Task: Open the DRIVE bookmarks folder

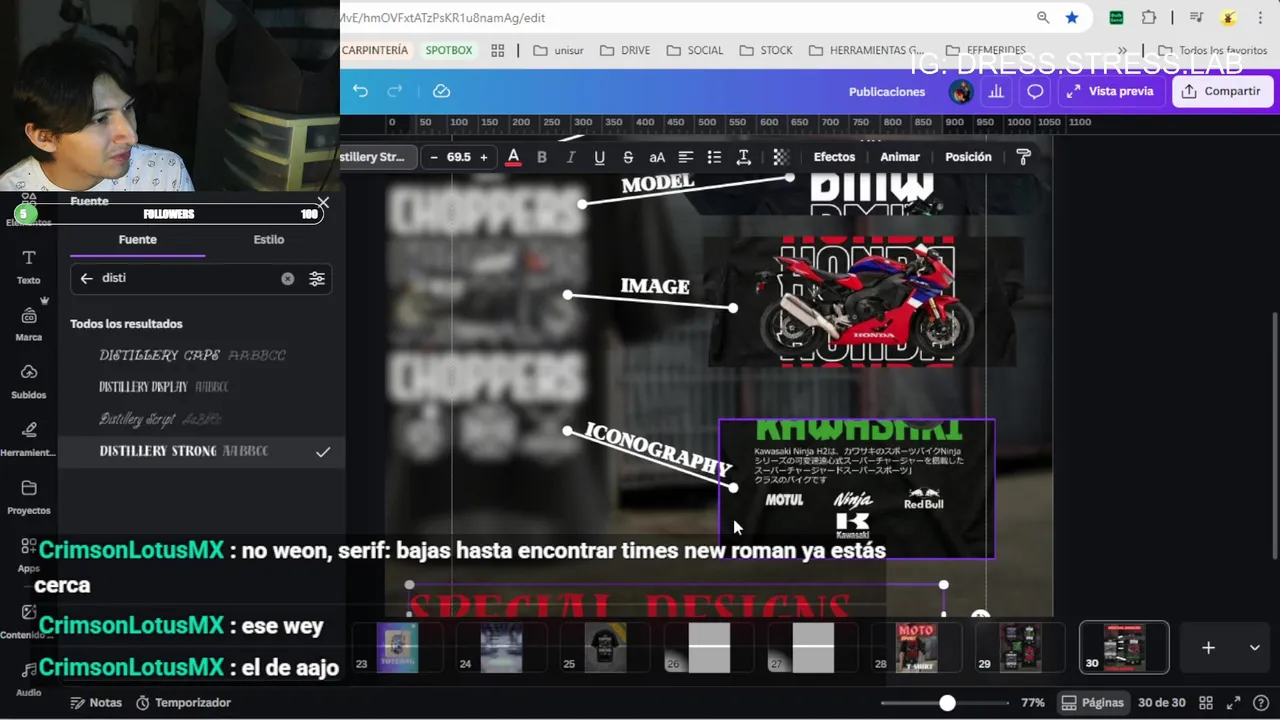Action: pyautogui.click(x=625, y=50)
